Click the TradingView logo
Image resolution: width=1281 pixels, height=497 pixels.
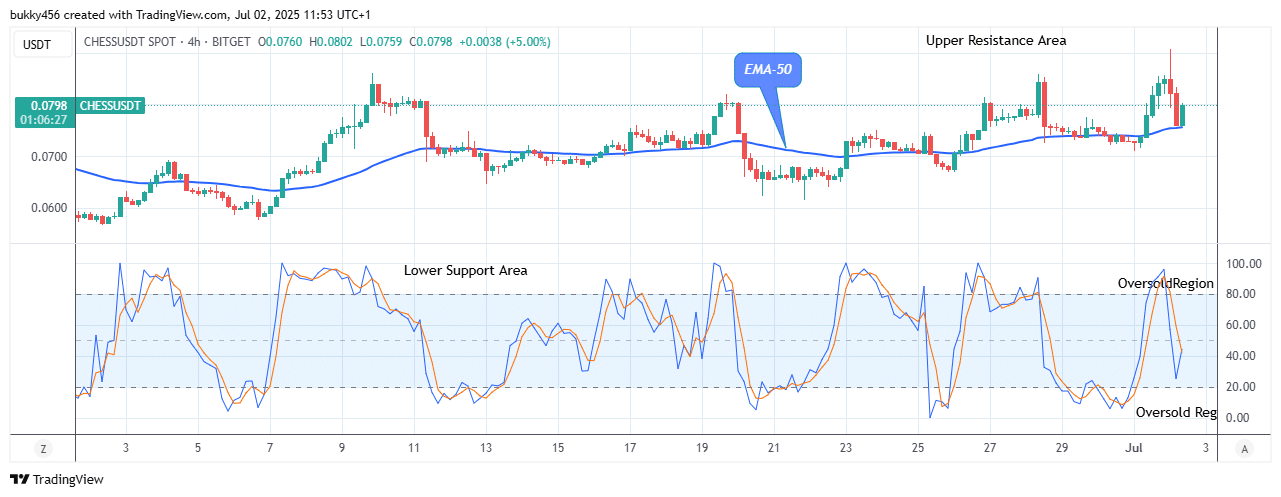click(57, 480)
